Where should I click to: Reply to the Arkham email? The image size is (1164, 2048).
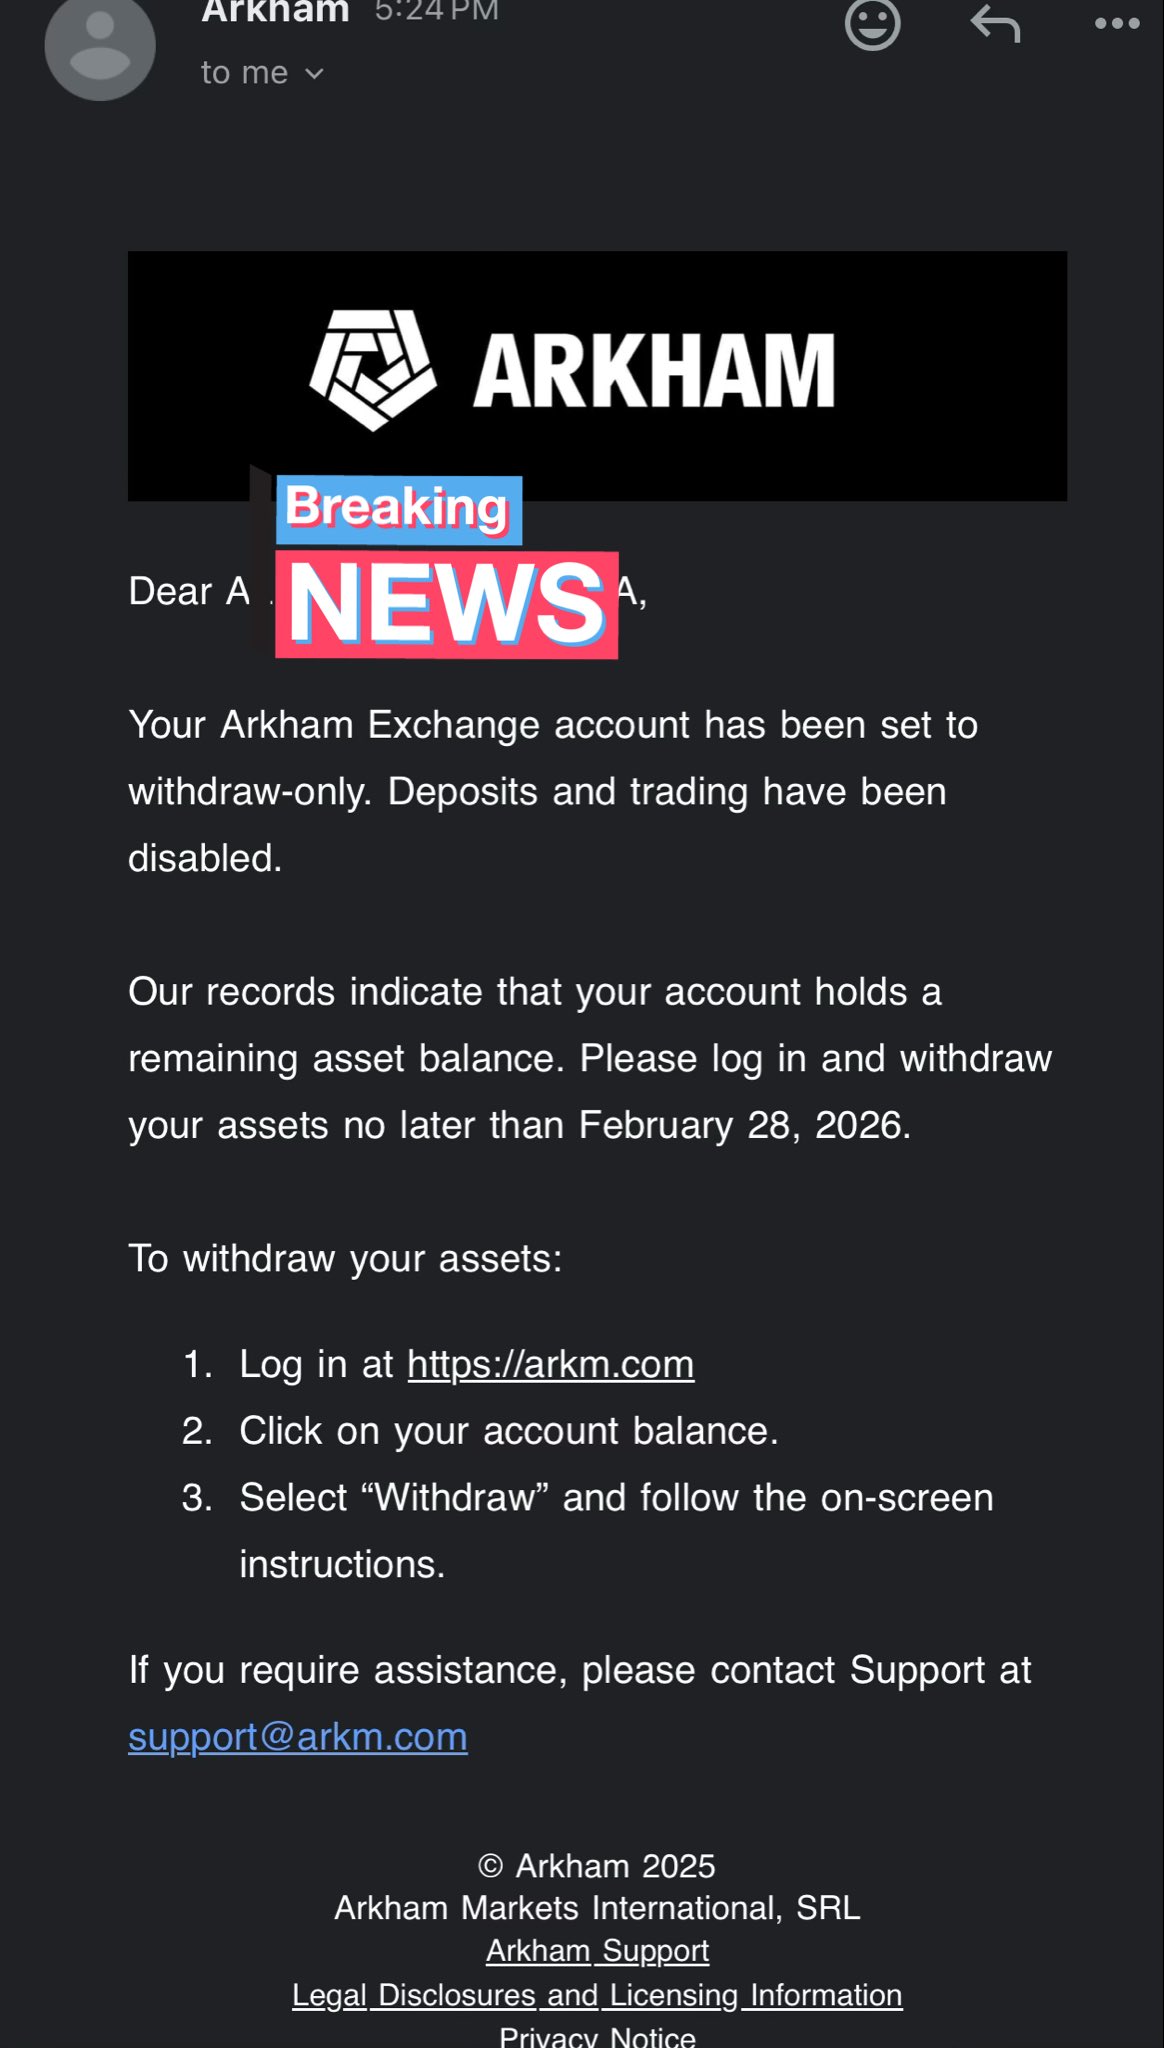tap(995, 24)
